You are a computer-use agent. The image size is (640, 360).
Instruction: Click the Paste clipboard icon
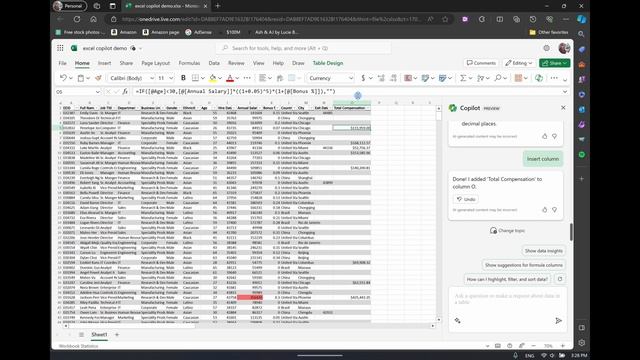point(81,78)
